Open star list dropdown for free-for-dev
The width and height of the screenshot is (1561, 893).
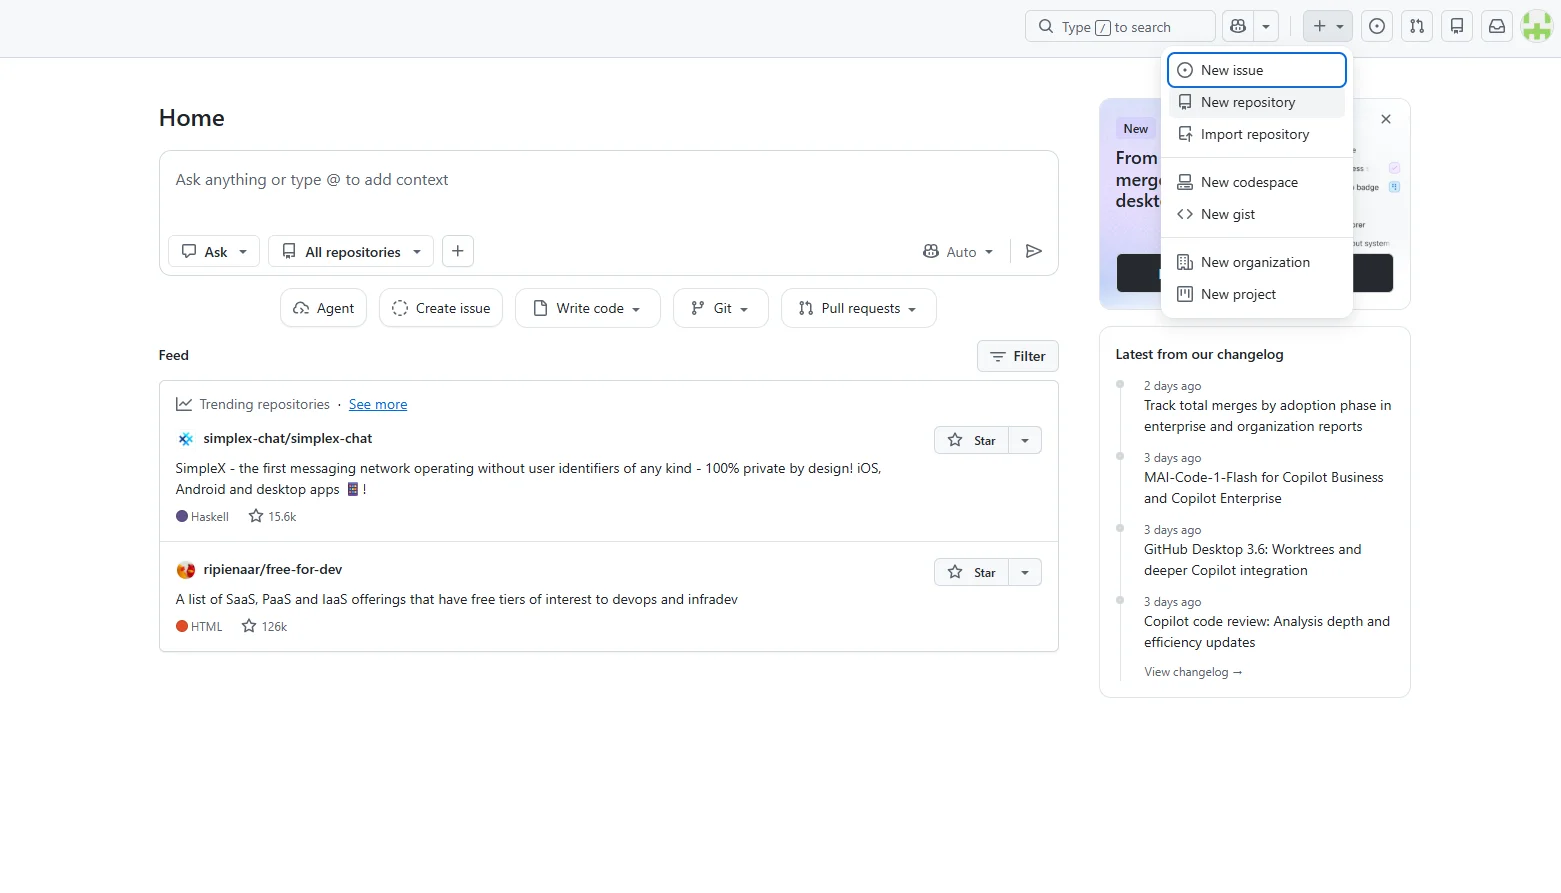click(x=1025, y=572)
